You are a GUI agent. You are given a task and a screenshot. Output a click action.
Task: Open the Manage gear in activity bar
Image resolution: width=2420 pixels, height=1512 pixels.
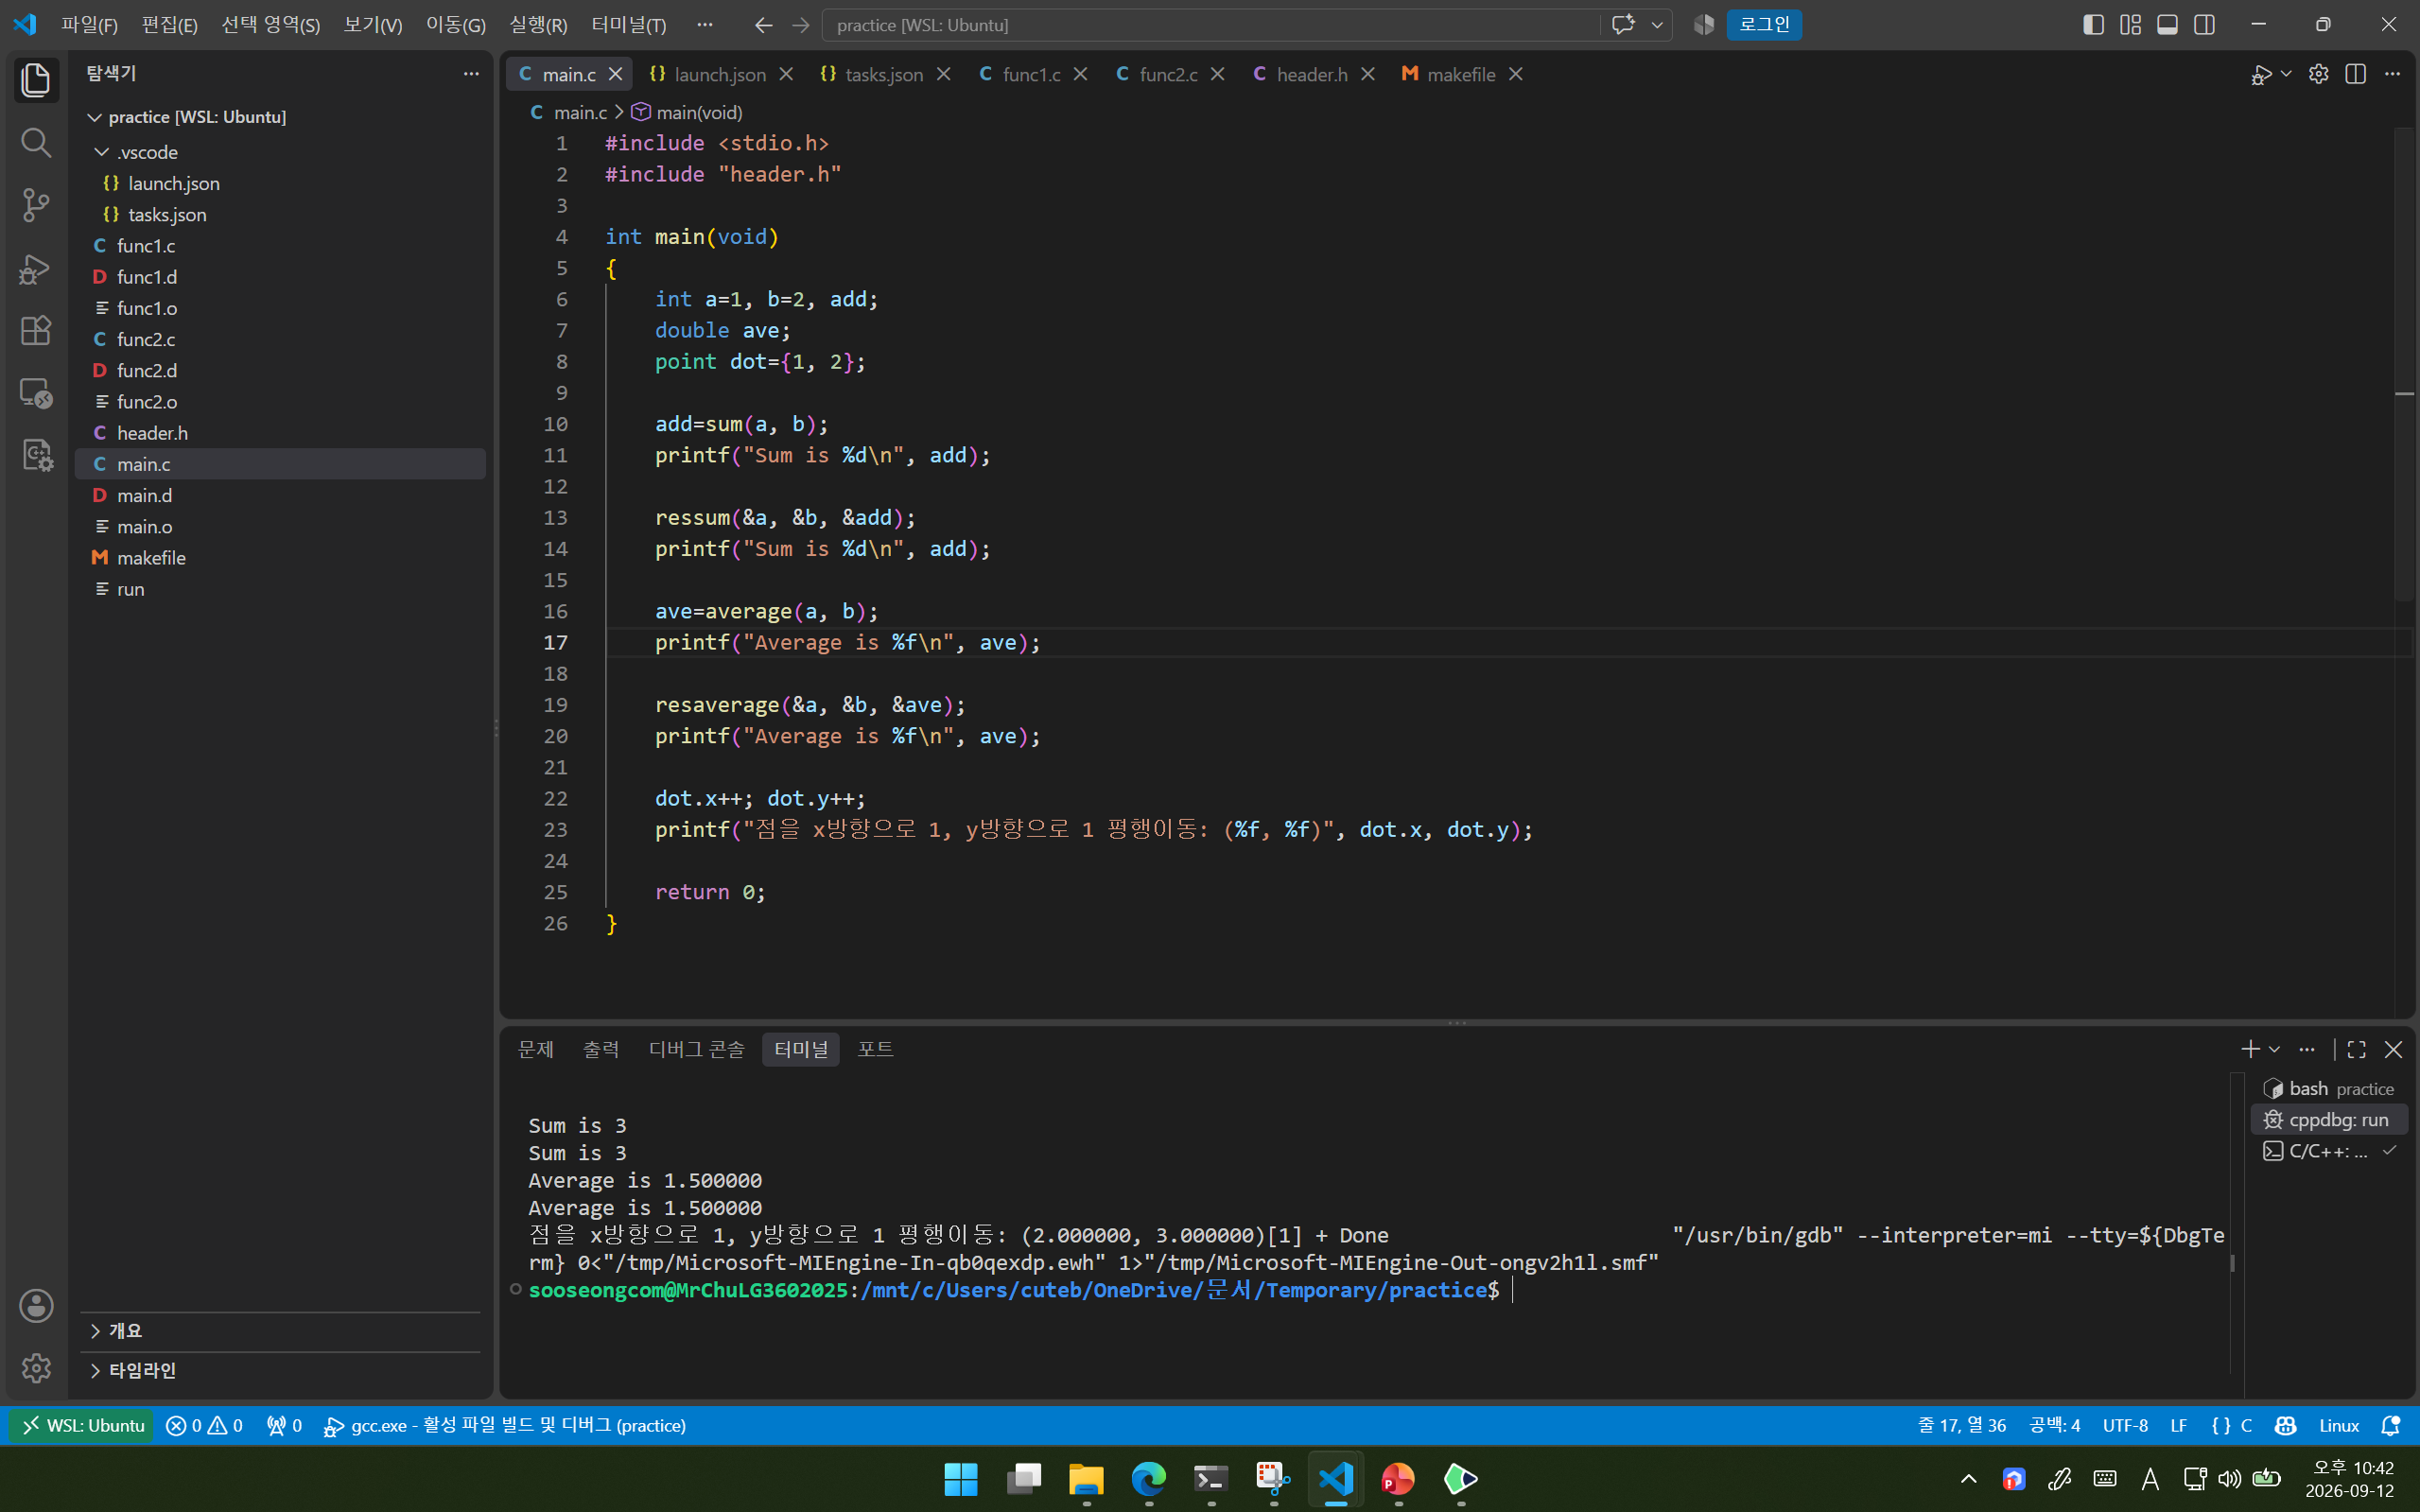tap(36, 1367)
